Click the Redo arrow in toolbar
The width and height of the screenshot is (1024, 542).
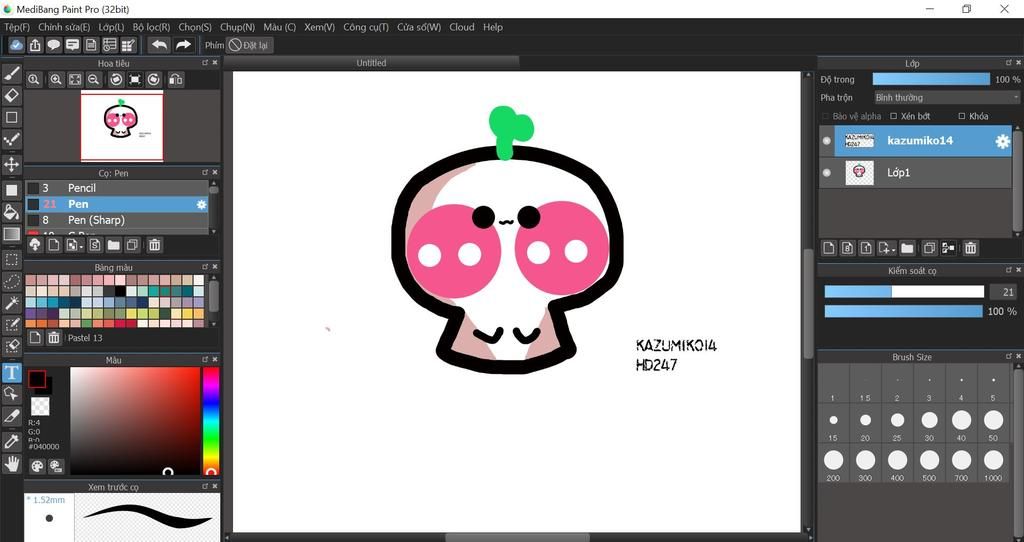tap(184, 44)
